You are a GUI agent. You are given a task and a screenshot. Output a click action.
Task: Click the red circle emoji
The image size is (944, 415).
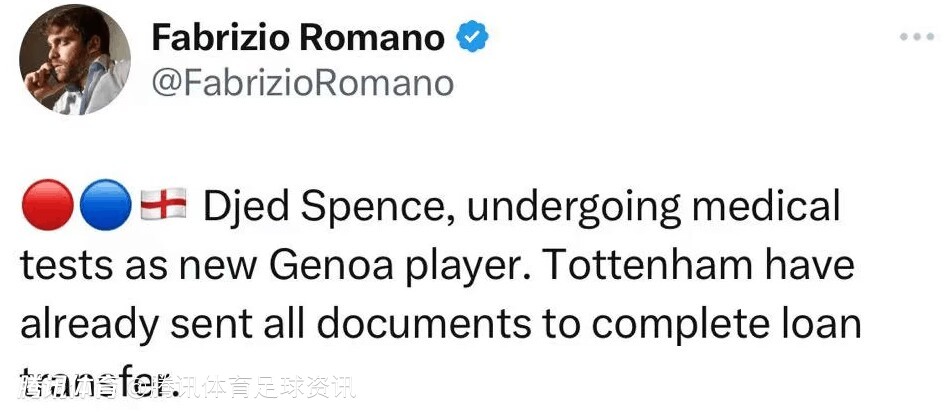click(x=43, y=208)
